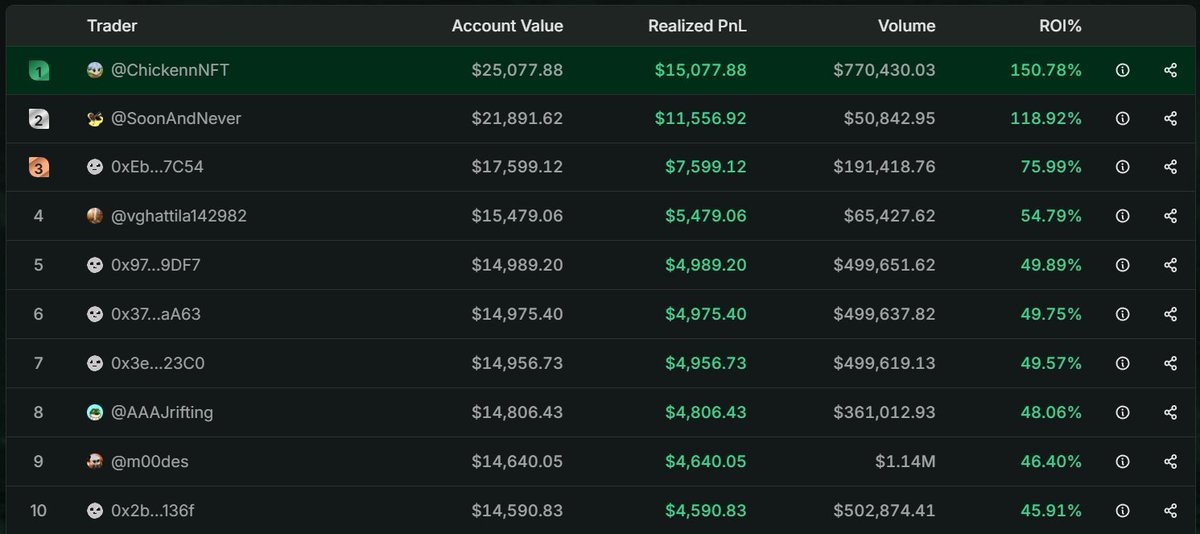Open info icon for @AAAJrifting

(x=1122, y=412)
